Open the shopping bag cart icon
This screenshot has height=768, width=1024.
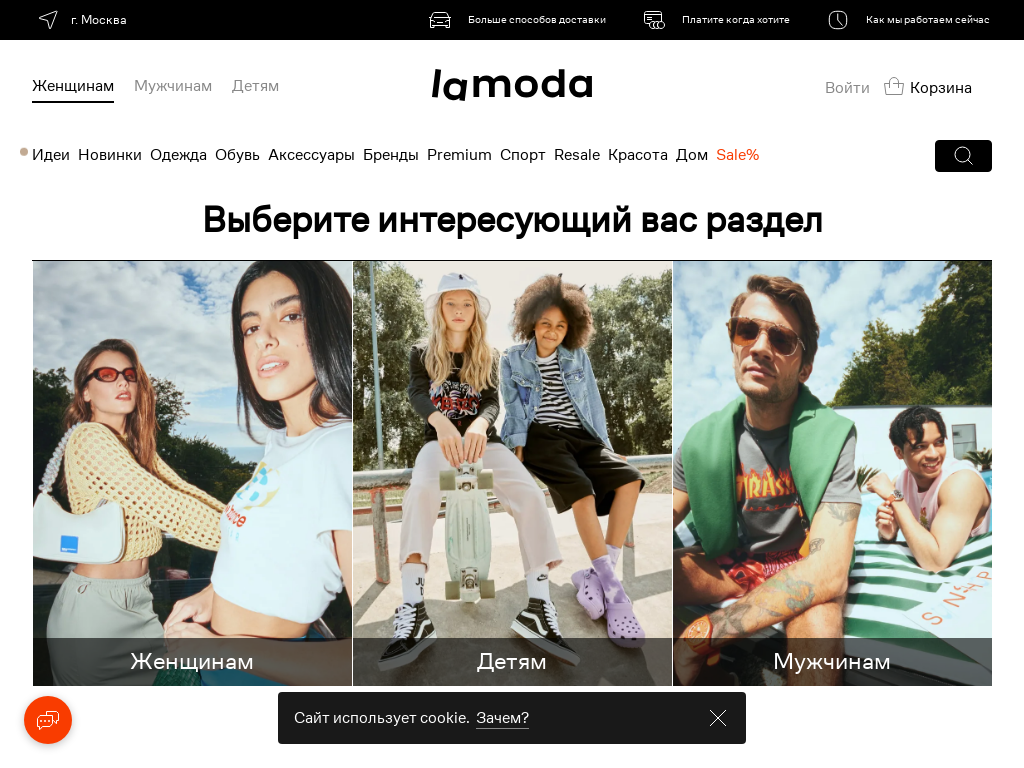(893, 87)
